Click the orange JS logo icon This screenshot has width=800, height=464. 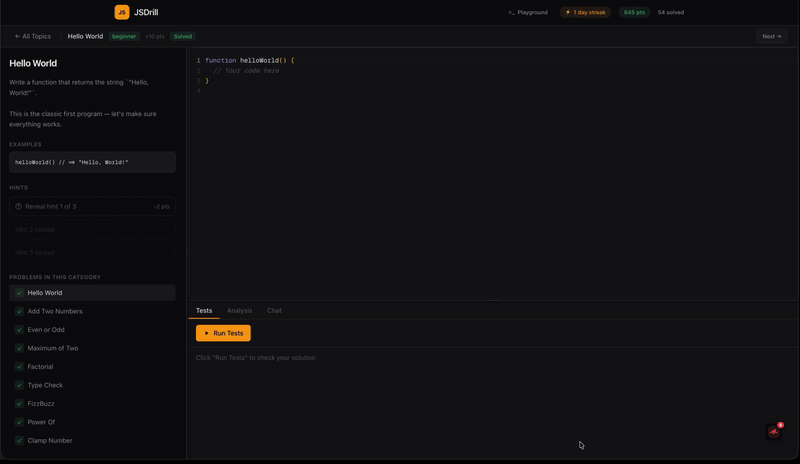click(122, 12)
